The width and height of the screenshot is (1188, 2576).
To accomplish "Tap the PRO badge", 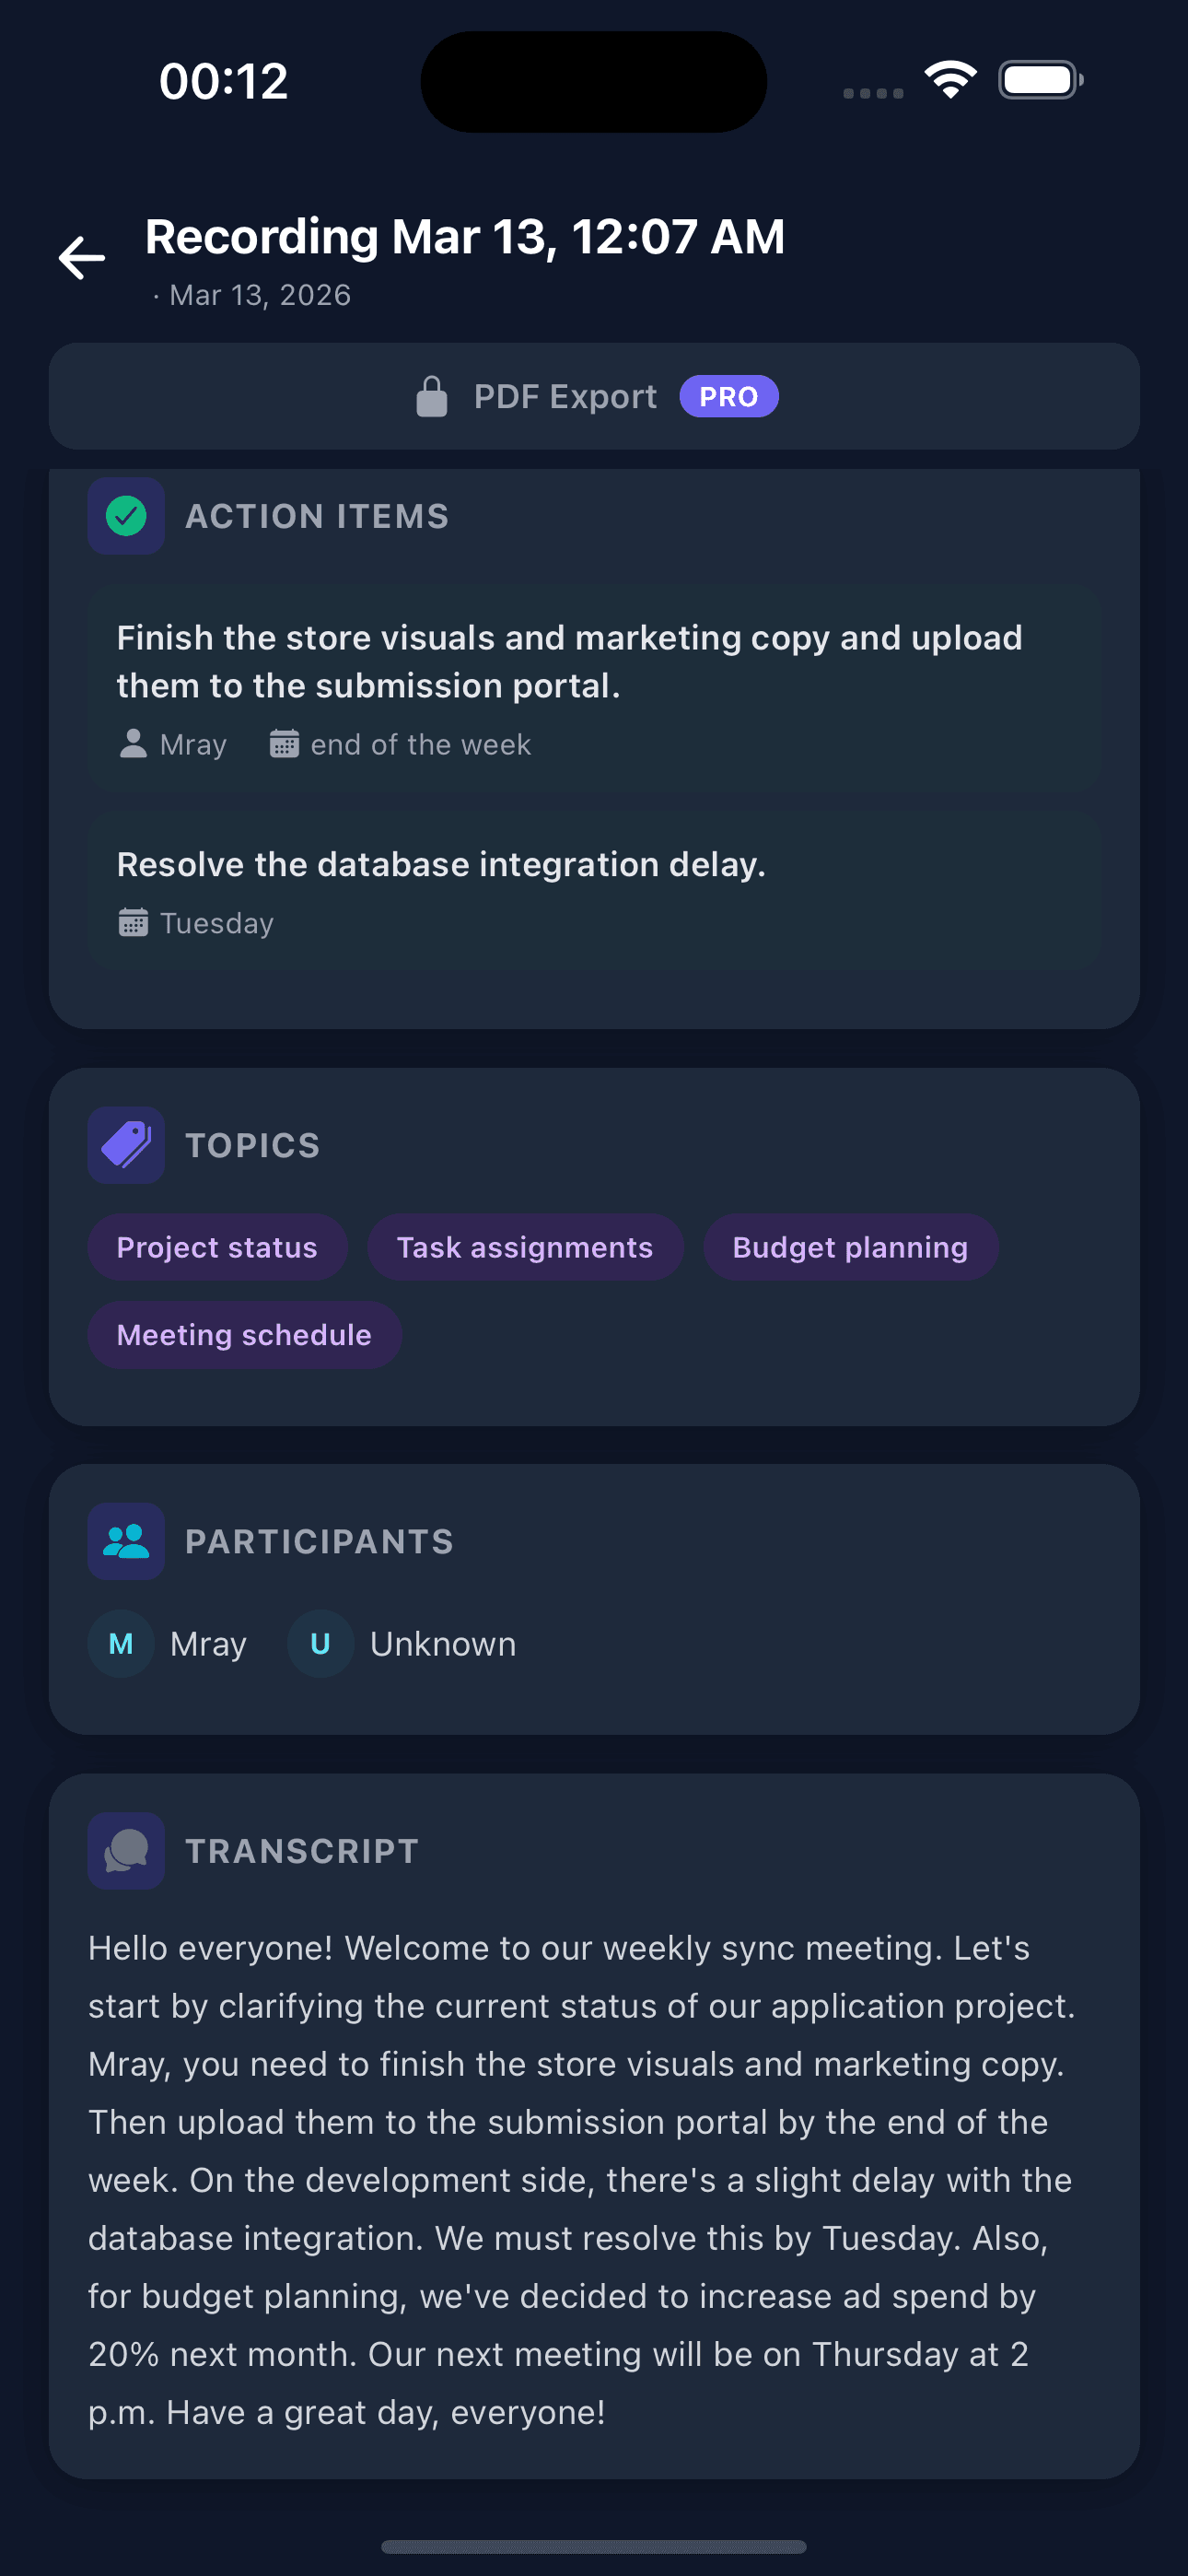I will point(729,395).
